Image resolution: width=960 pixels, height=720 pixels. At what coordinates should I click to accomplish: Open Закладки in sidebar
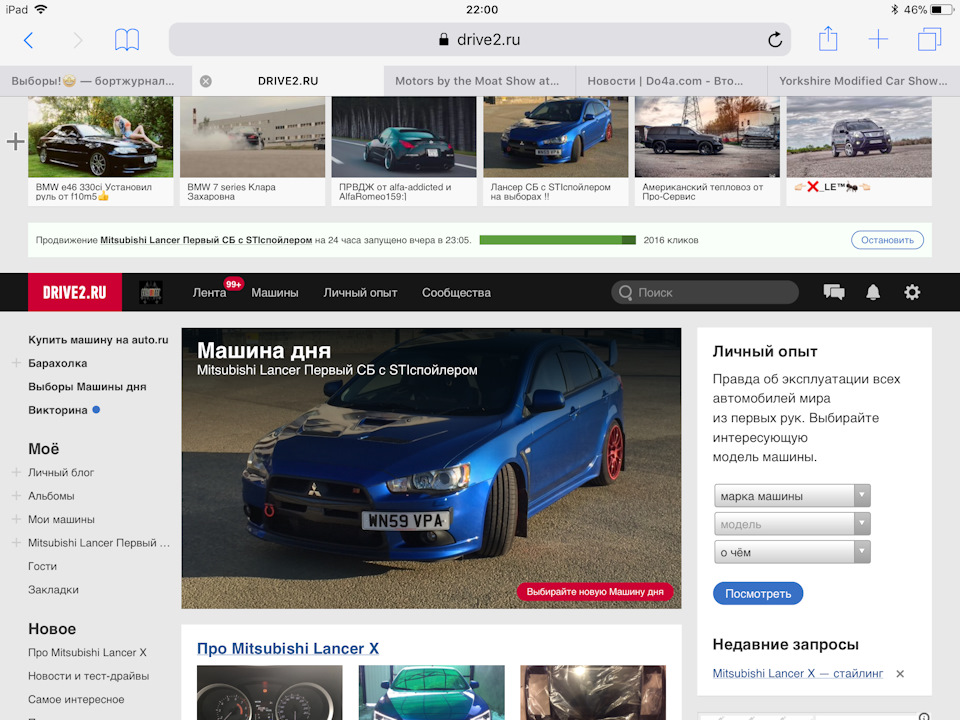(53, 590)
